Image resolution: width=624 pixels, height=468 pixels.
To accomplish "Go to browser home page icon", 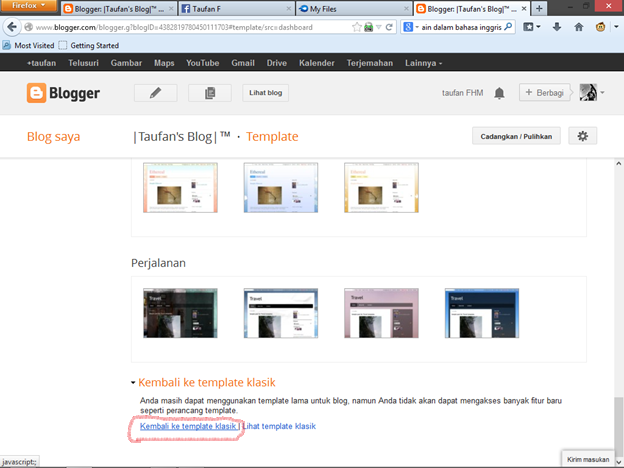I will [x=579, y=27].
